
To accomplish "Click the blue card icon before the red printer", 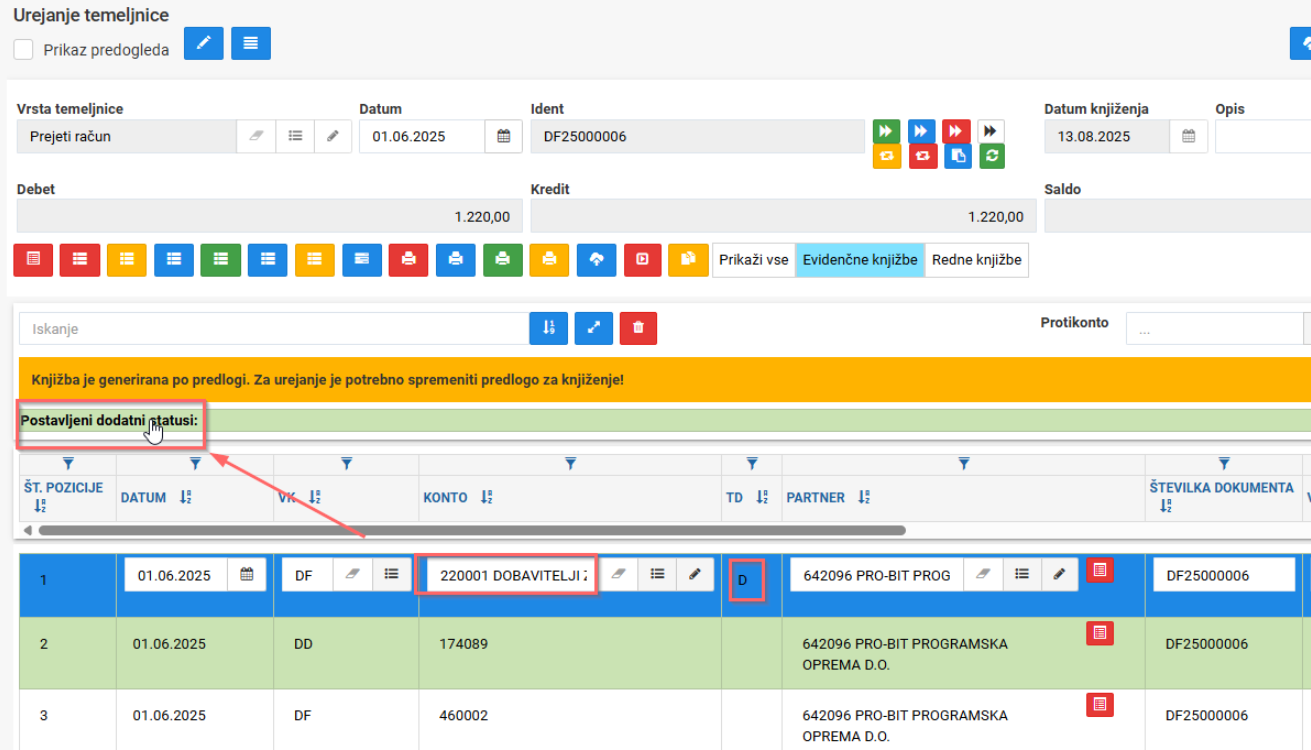I will click(x=361, y=260).
